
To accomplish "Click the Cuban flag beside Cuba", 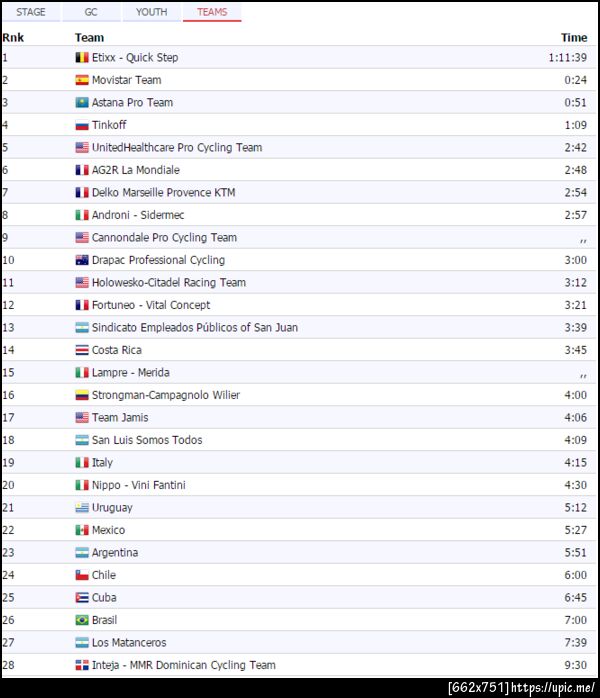I will coord(82,598).
